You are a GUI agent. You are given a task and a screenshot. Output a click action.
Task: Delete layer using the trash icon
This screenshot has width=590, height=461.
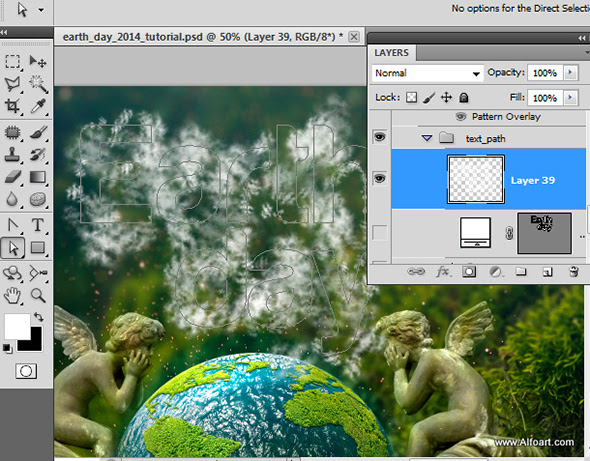(573, 271)
